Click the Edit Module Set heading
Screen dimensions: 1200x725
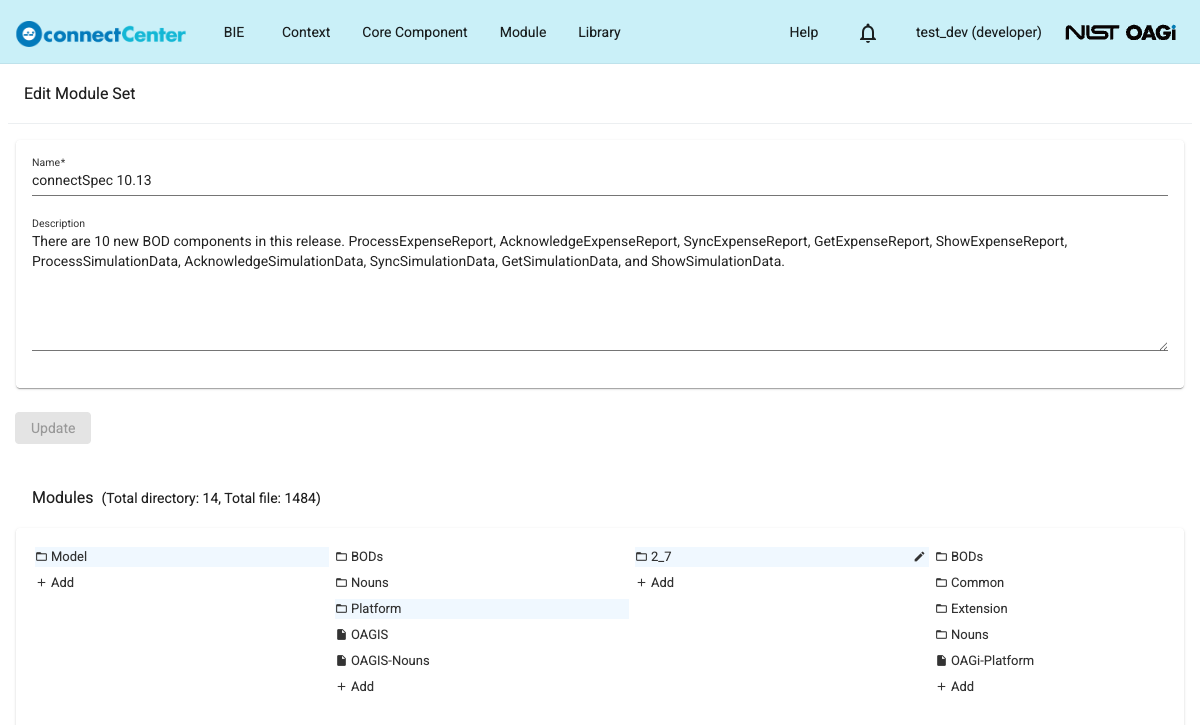tap(80, 94)
